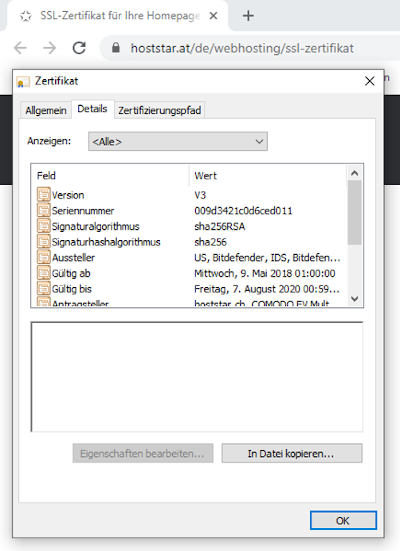Click the field list scrollbar thumb

355,213
